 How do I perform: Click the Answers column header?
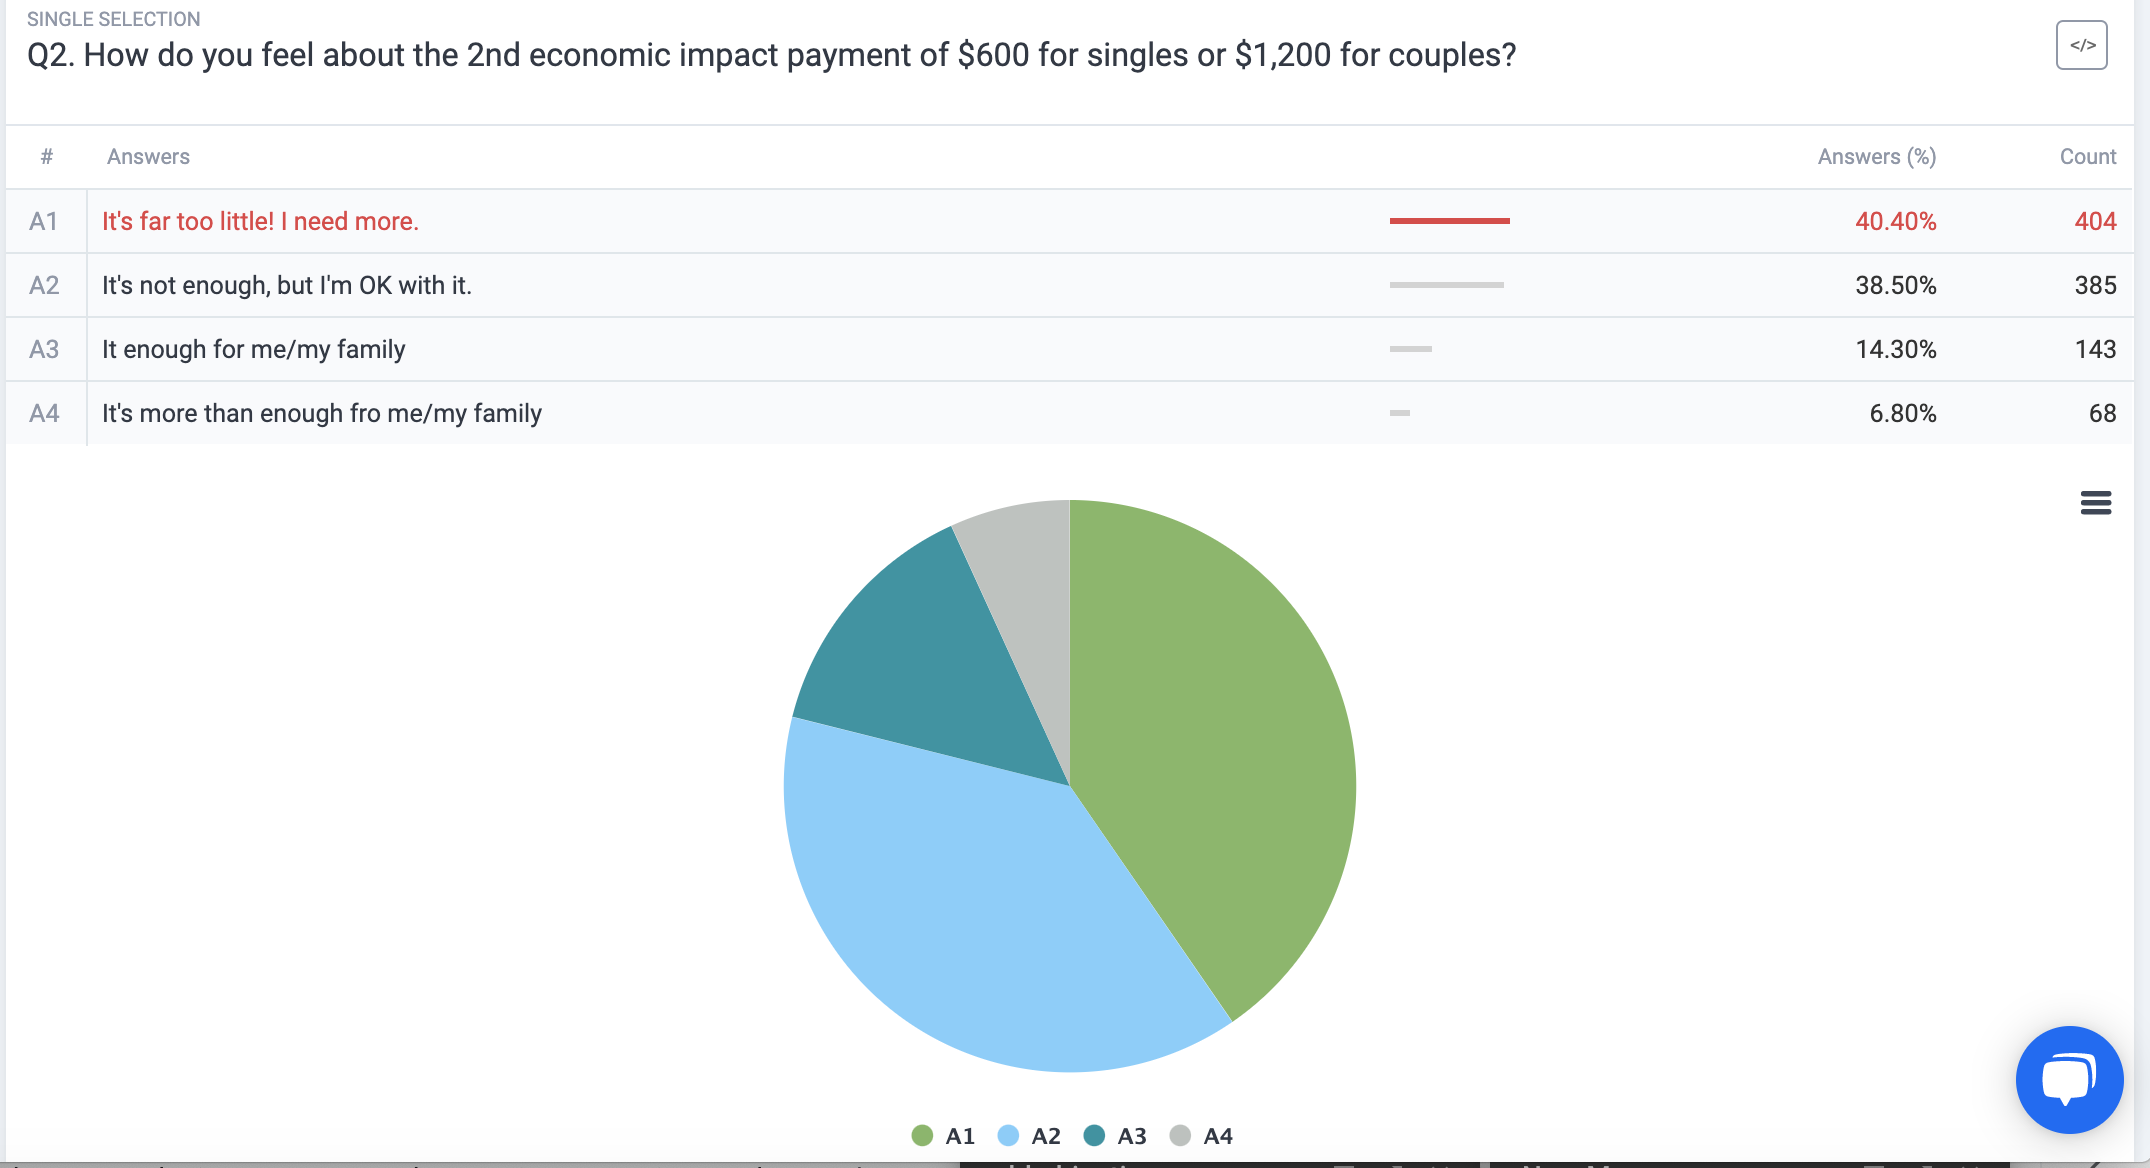(x=148, y=157)
